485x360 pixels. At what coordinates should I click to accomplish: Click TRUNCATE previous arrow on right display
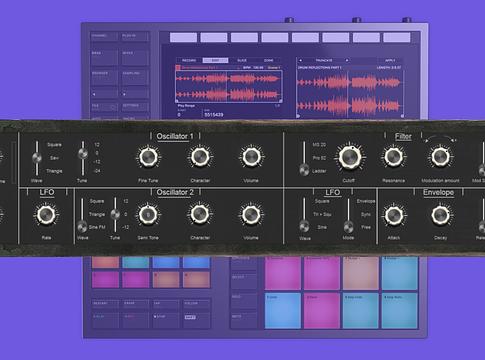300,60
